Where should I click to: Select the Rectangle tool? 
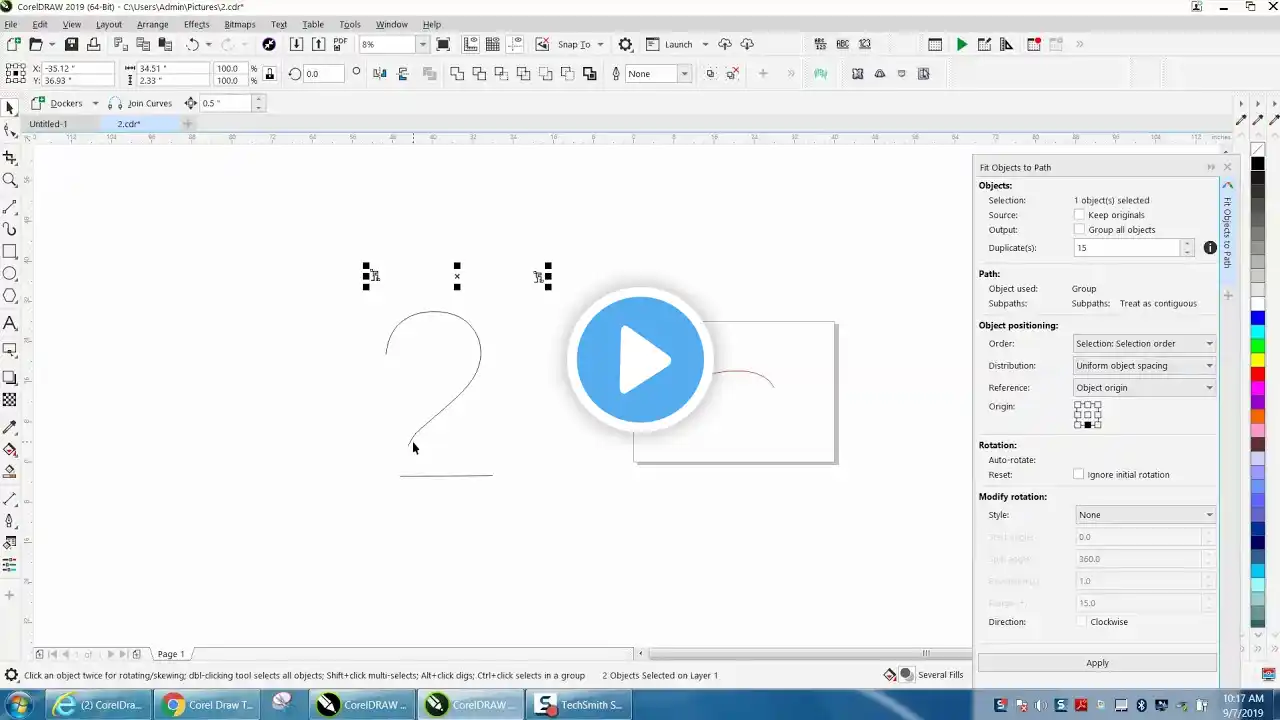10,252
